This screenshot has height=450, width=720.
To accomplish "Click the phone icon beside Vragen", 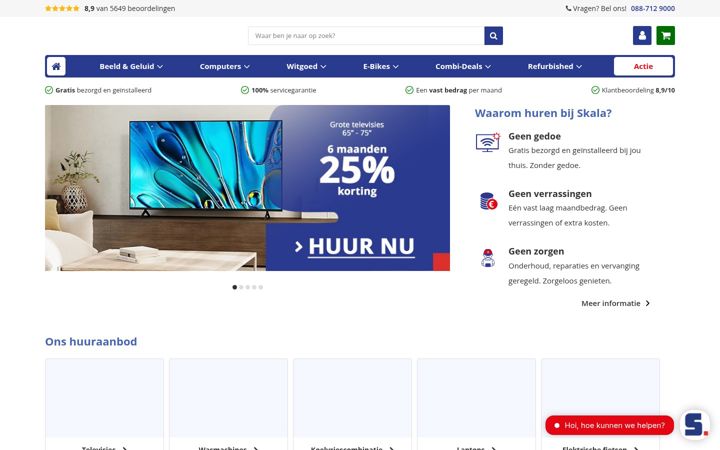I will click(x=568, y=8).
